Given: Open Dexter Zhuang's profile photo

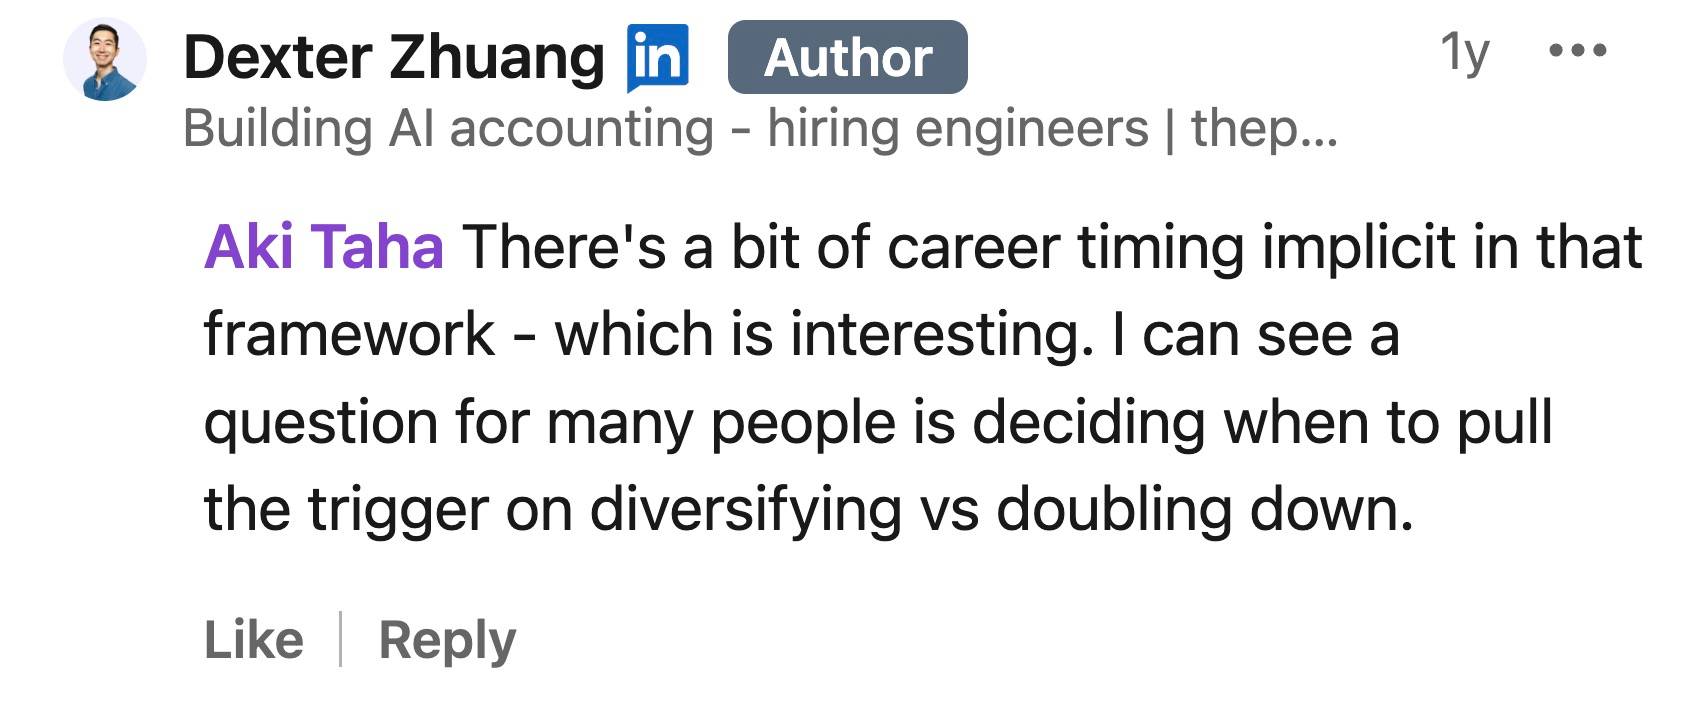Looking at the screenshot, I should (x=105, y=60).
